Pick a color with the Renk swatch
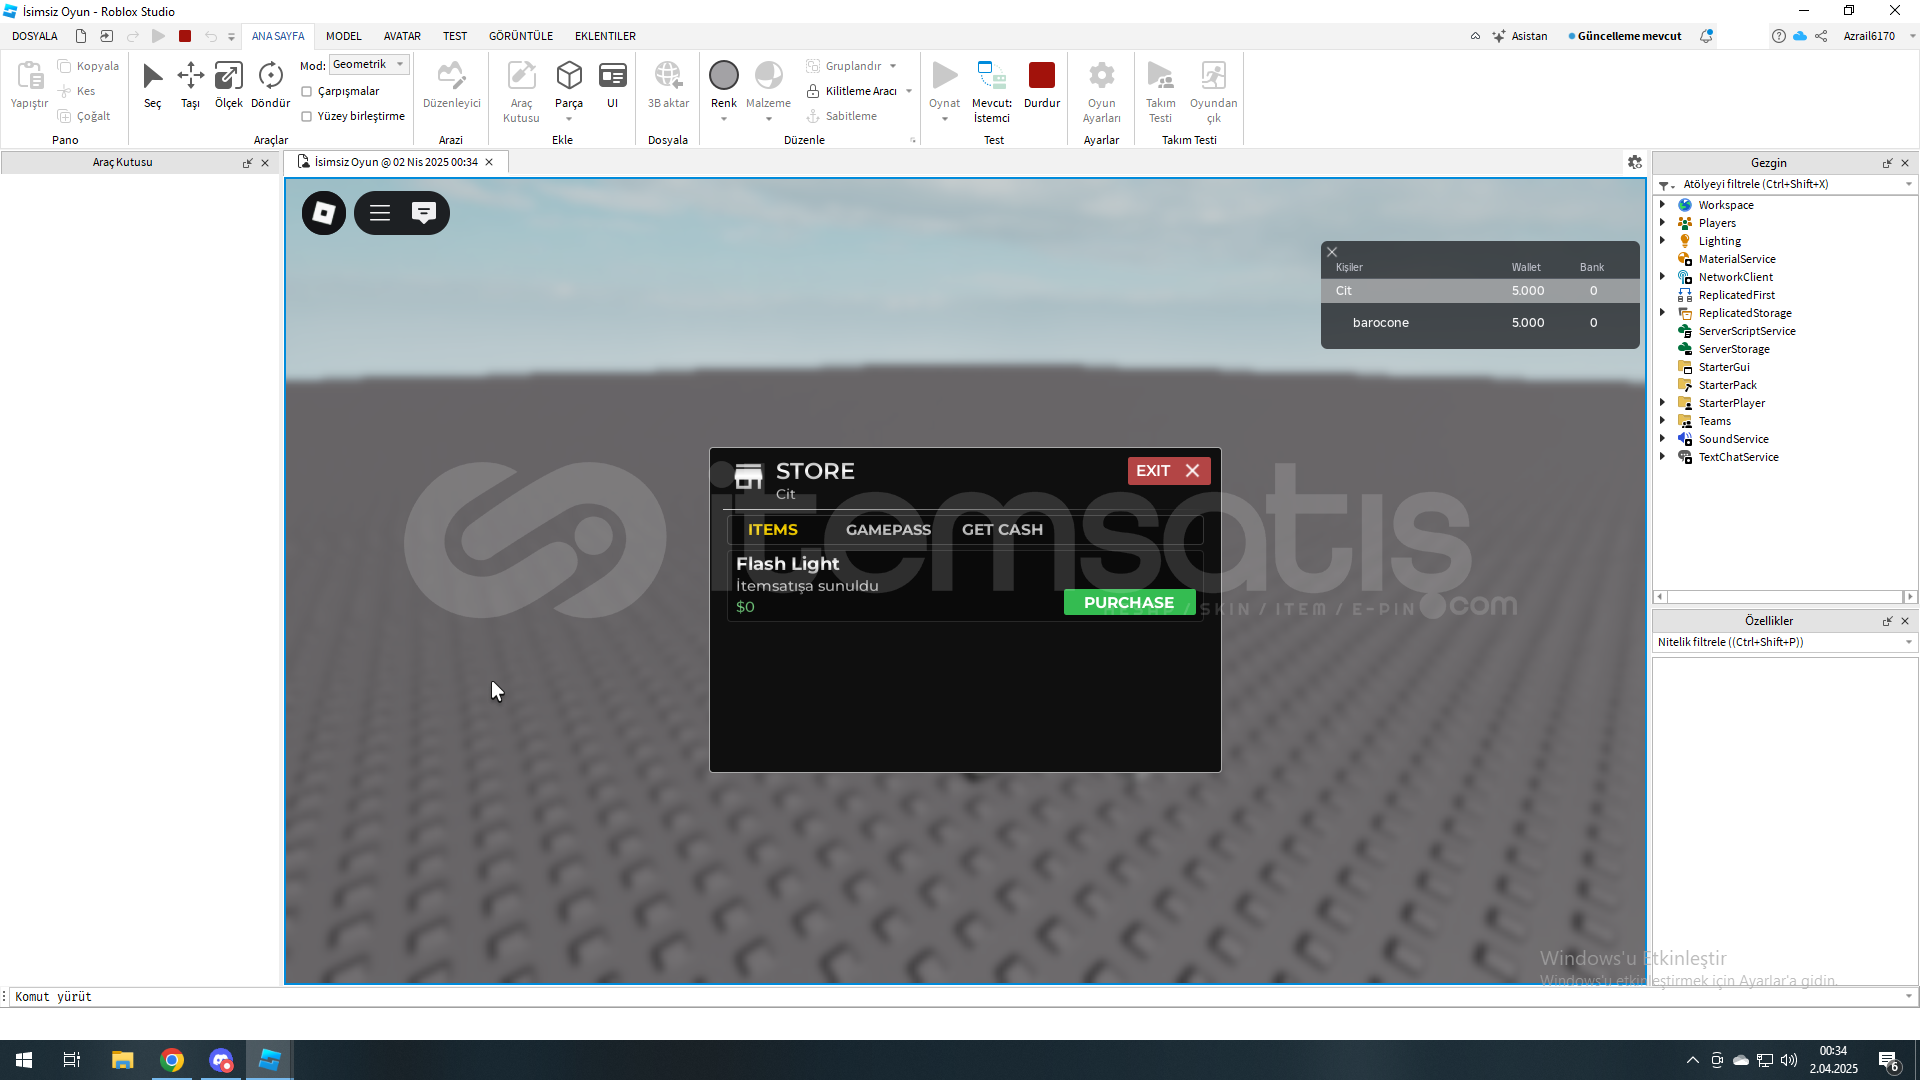 point(724,75)
